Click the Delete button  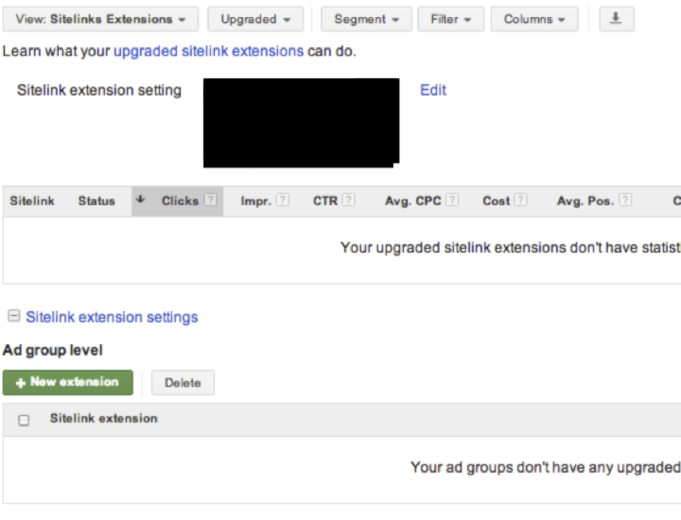tap(183, 383)
